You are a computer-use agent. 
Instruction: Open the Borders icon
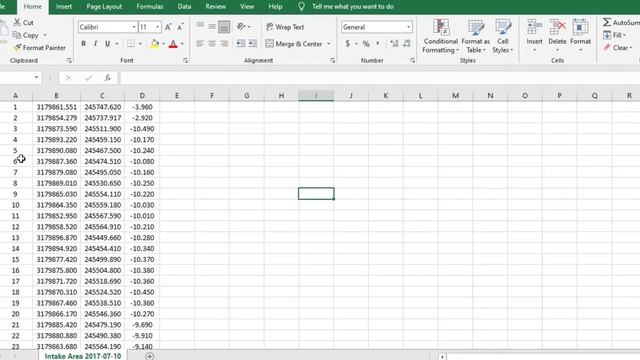(131, 44)
